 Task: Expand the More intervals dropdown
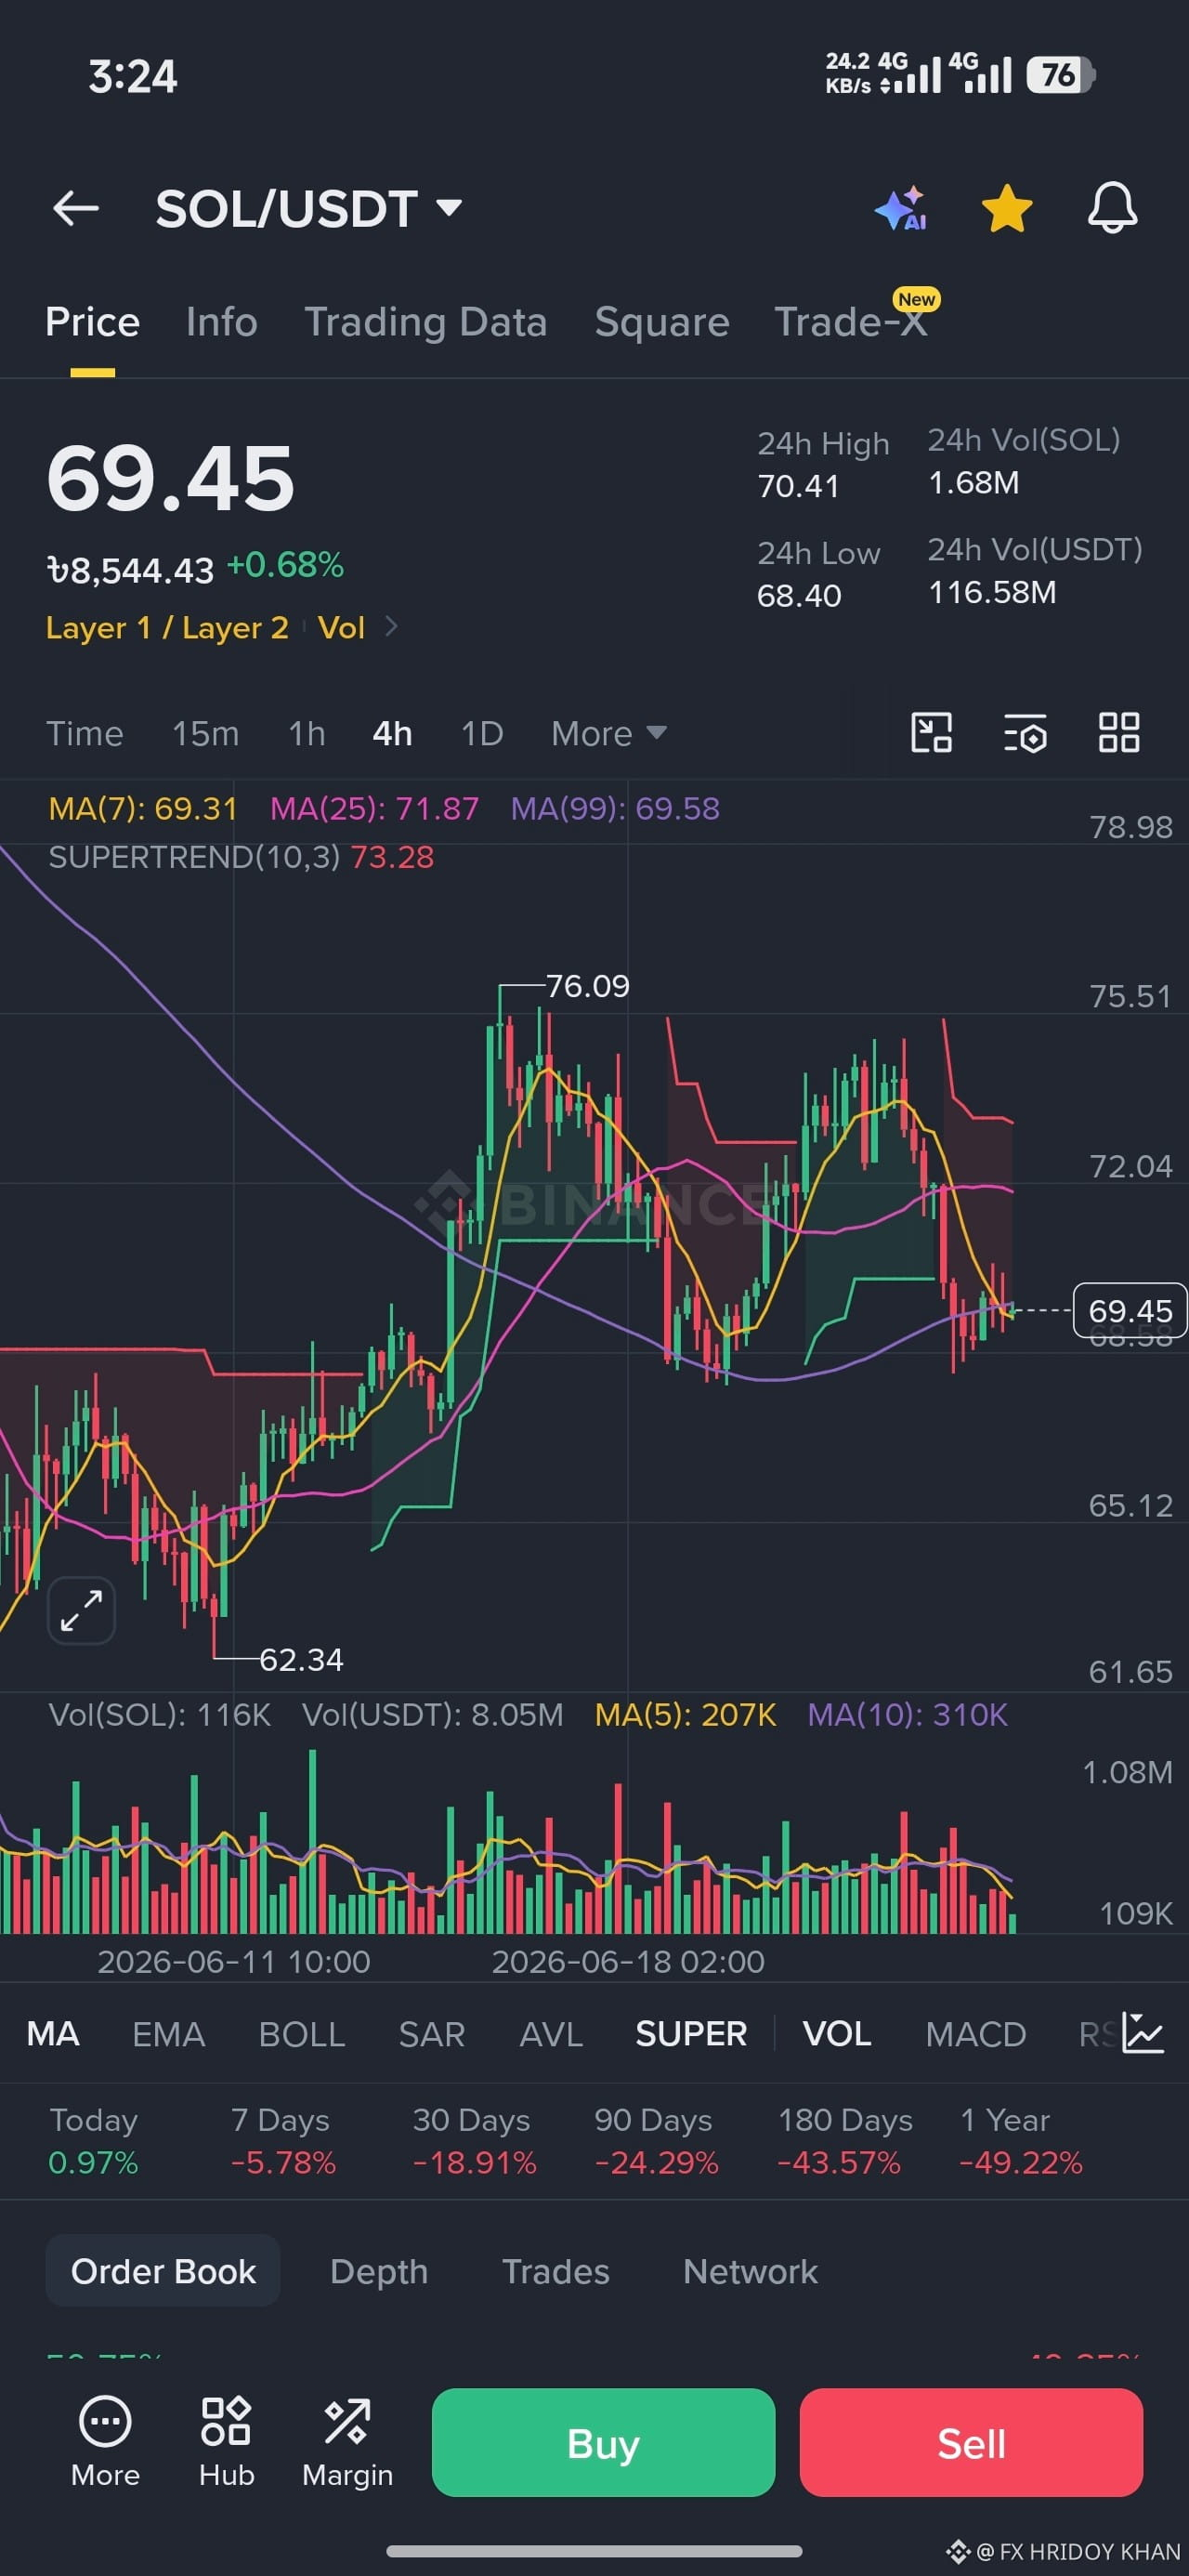pos(609,734)
